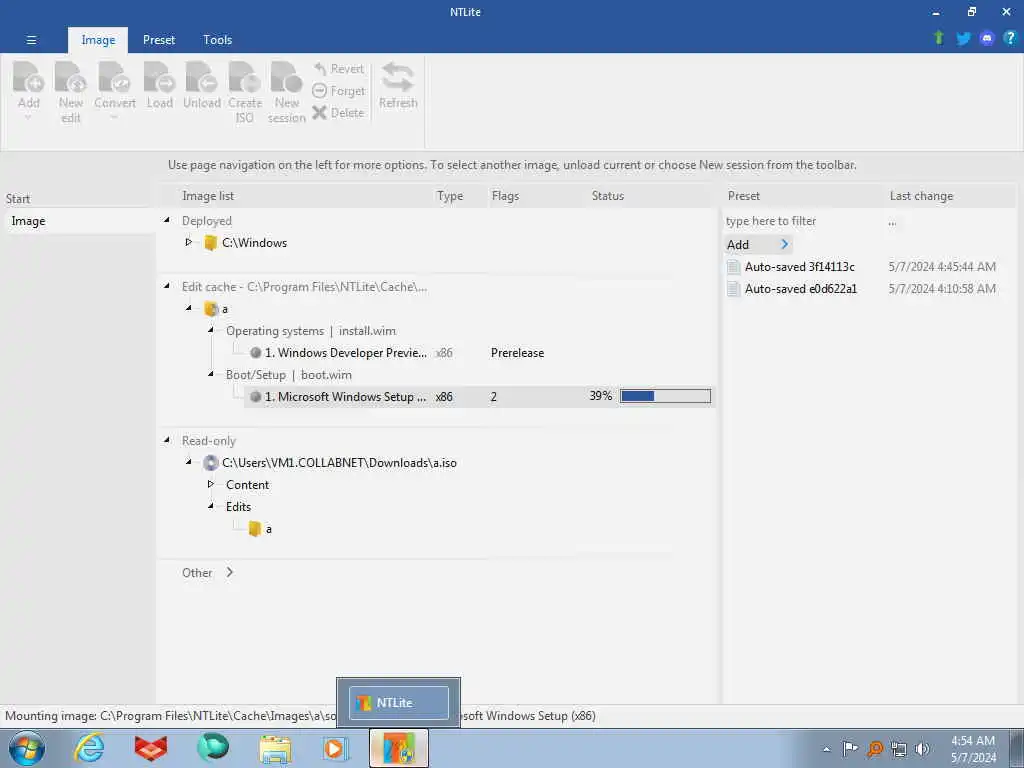
Task: Open the Discord icon link
Action: coord(987,39)
